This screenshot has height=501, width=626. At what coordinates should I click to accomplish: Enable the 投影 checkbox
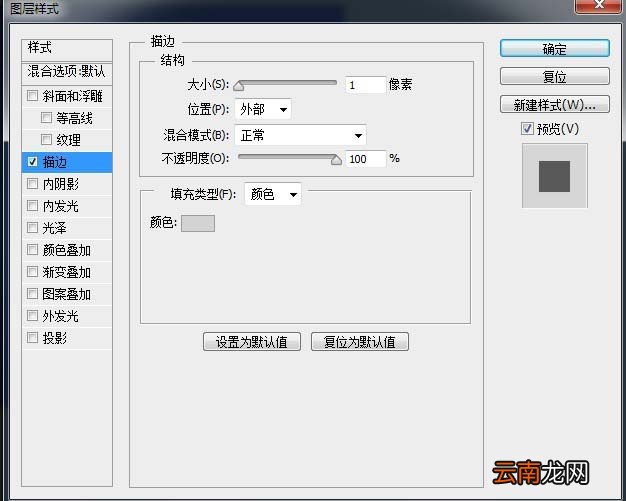(x=32, y=338)
